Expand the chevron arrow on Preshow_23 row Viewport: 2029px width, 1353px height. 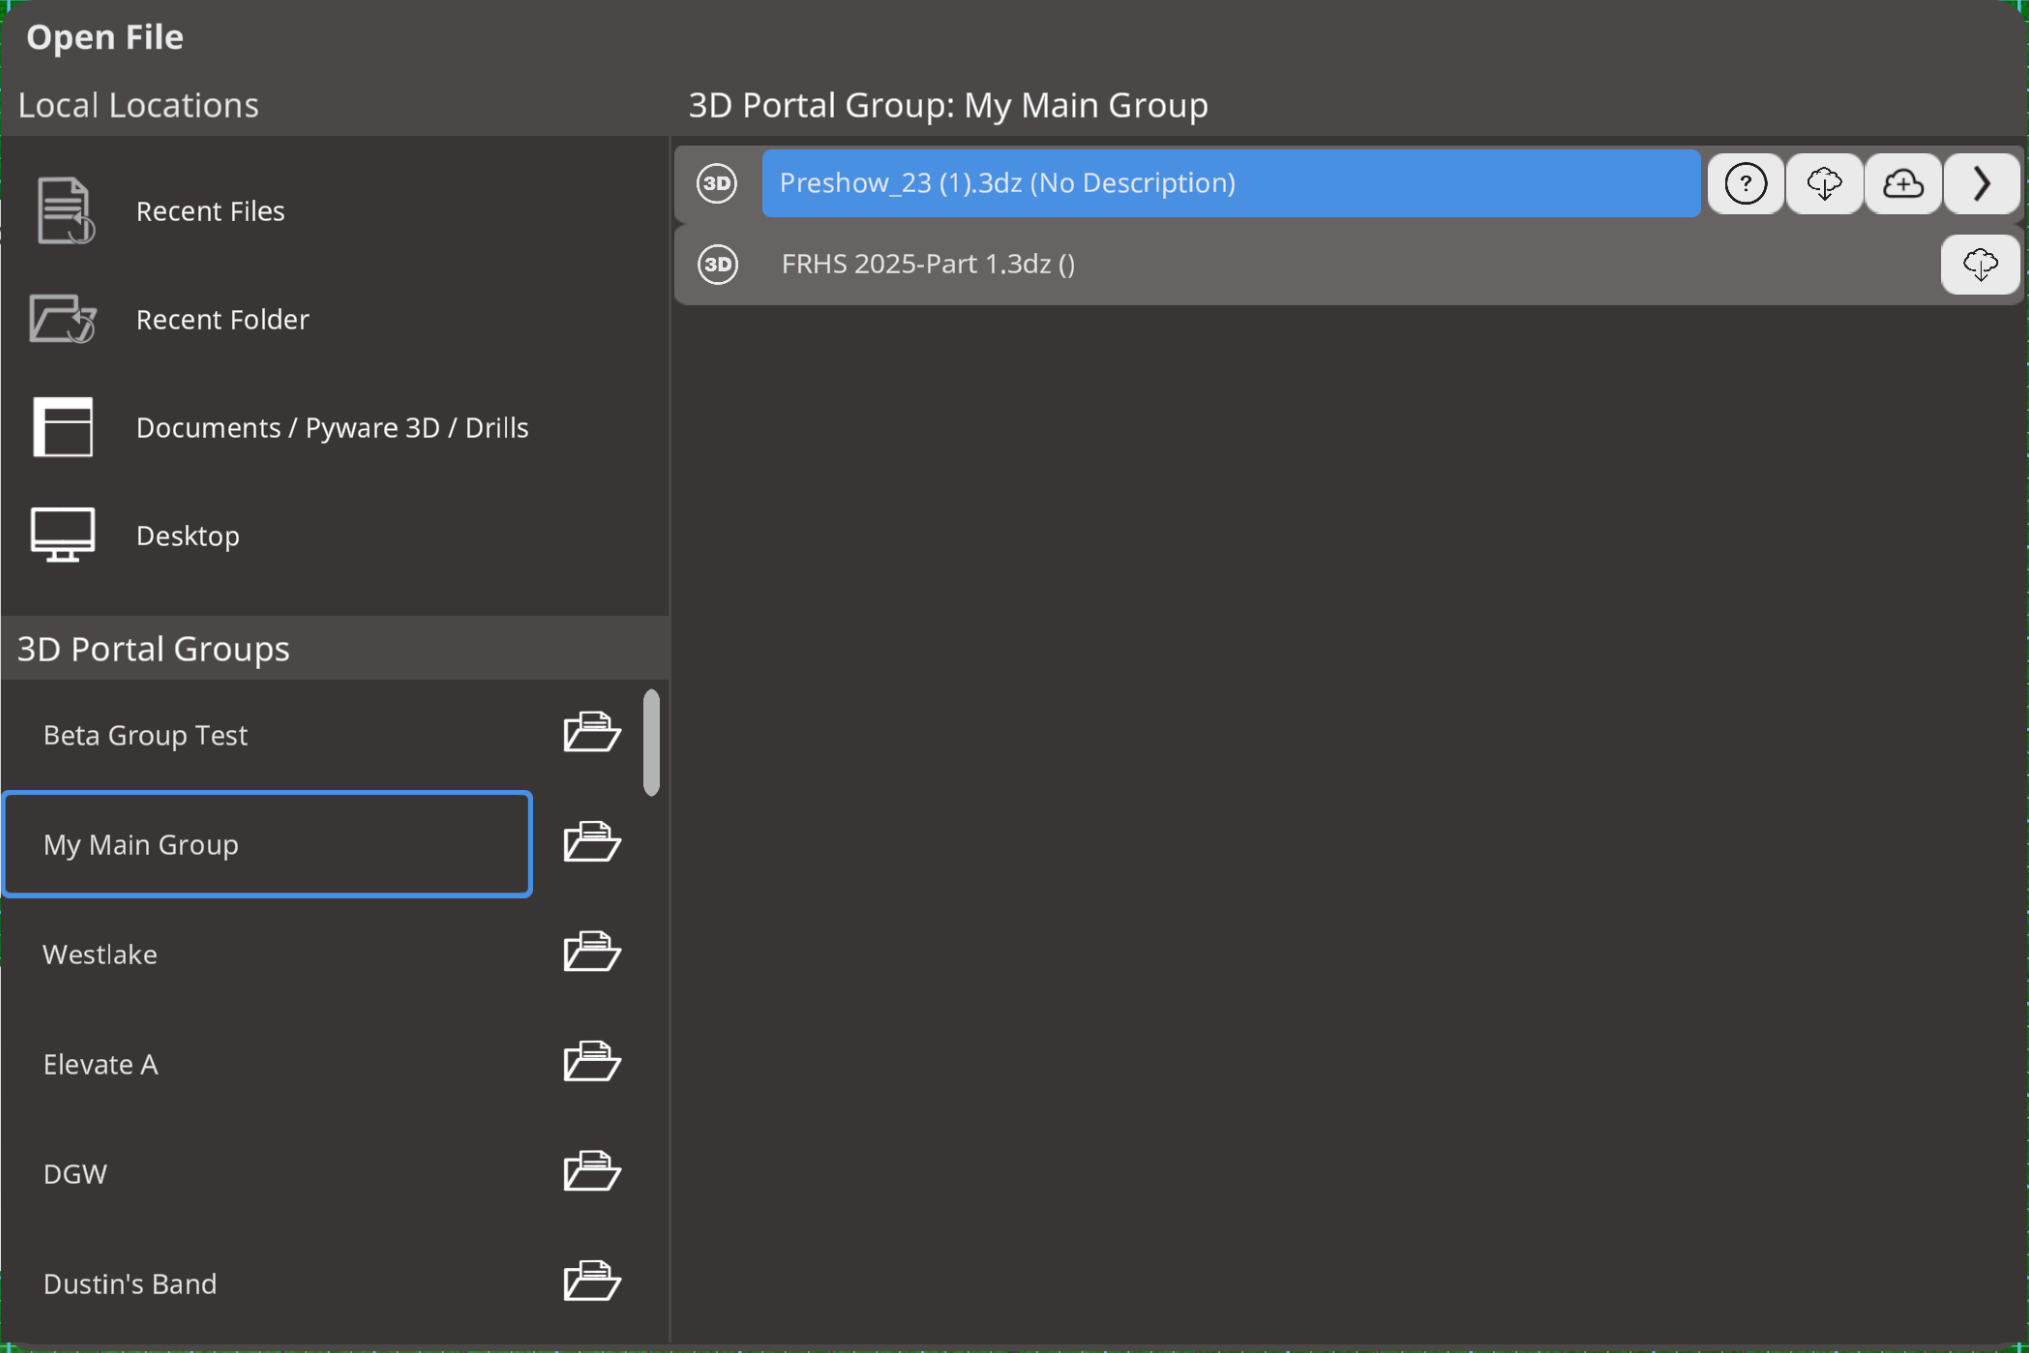(1981, 184)
